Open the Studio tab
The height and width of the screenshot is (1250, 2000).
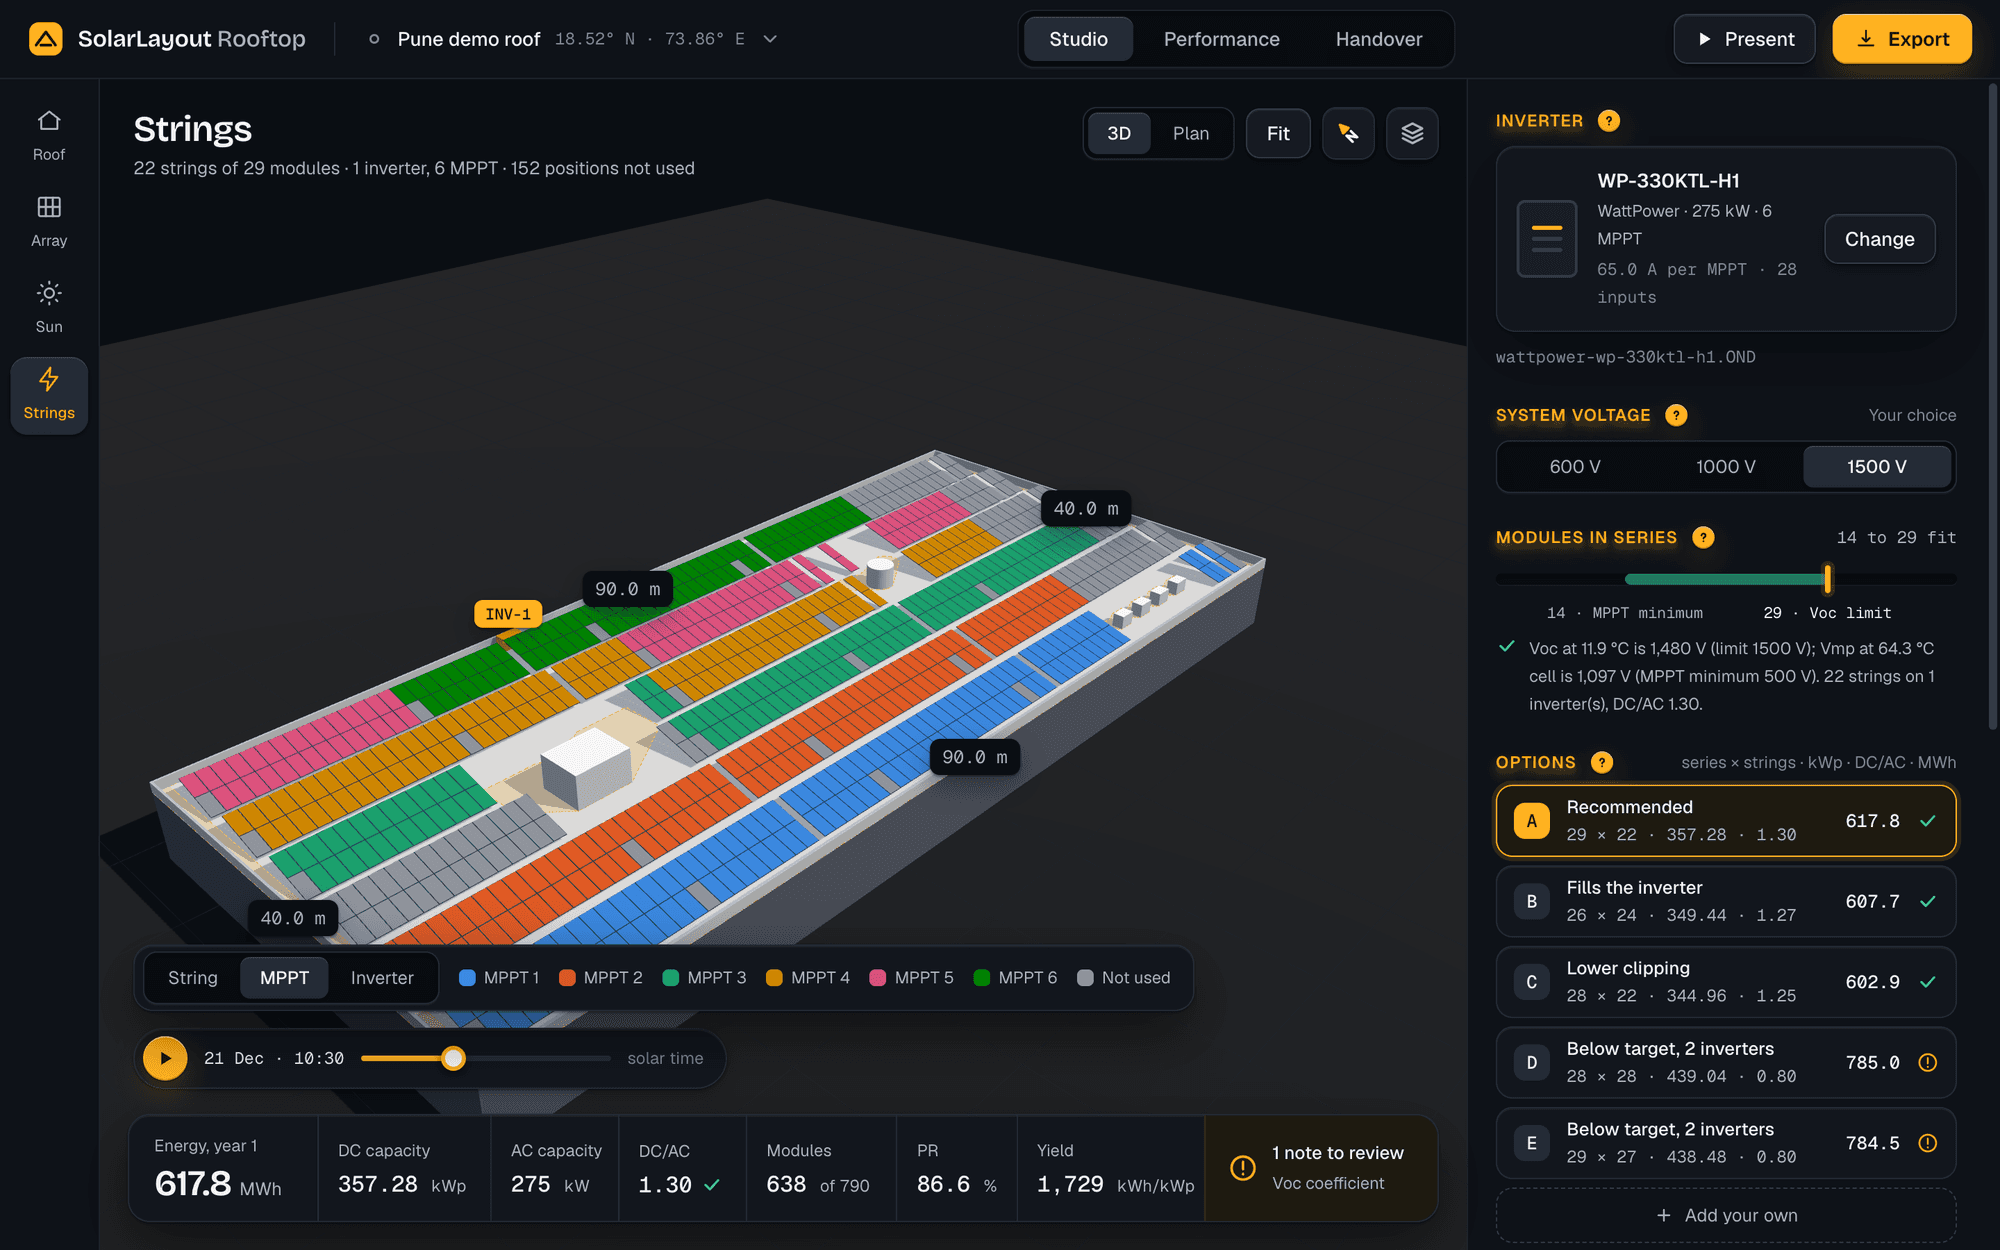[1078, 39]
